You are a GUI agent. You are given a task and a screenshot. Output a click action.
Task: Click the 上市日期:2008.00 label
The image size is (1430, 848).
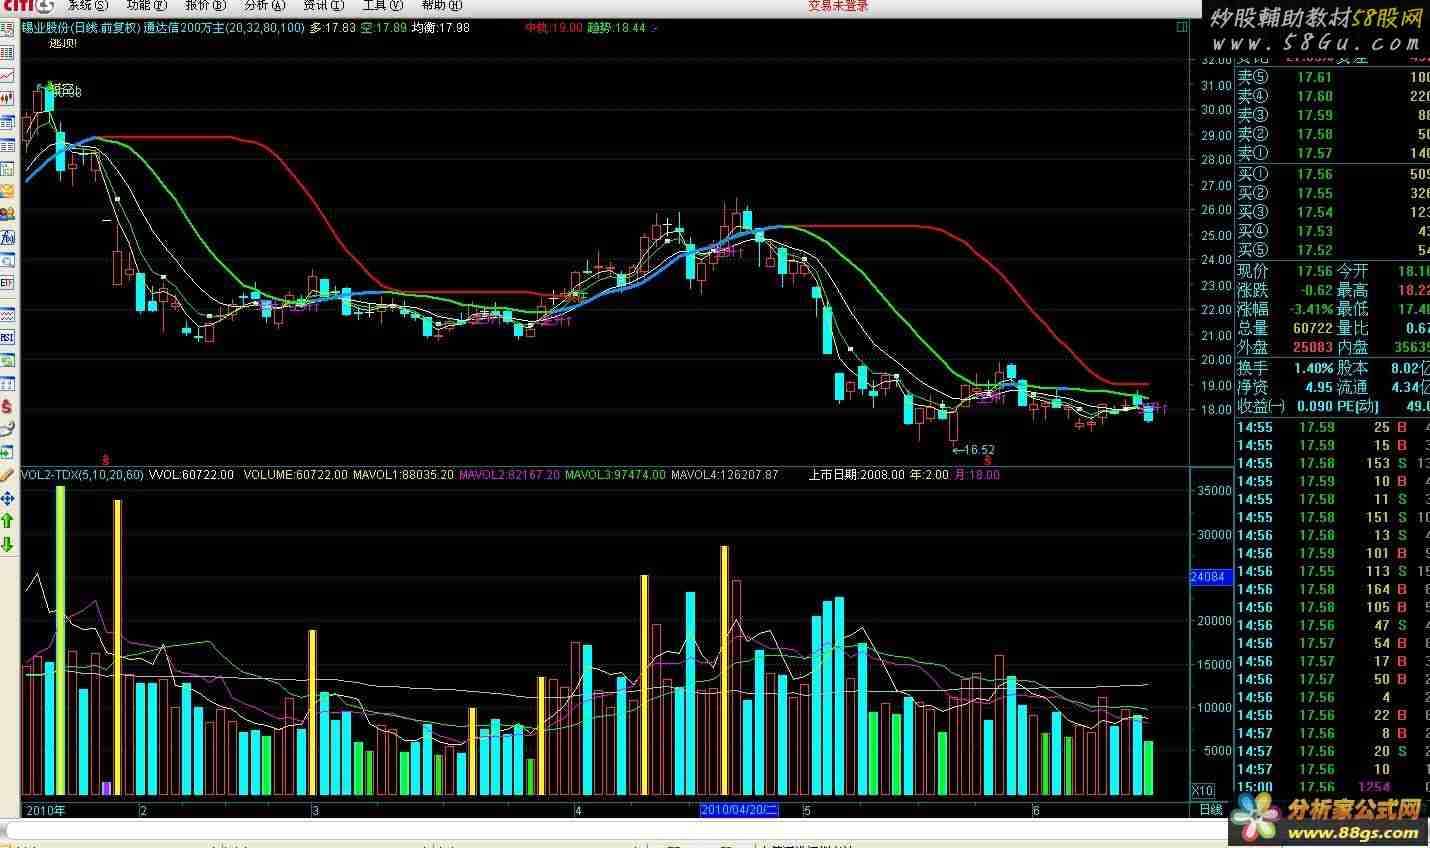point(856,475)
